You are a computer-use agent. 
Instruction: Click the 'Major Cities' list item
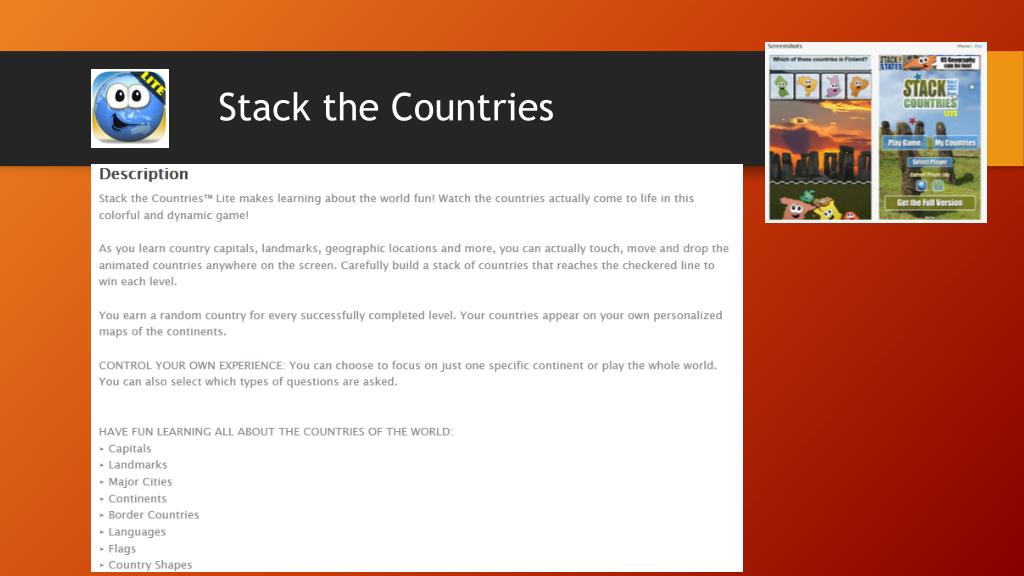[x=140, y=482]
